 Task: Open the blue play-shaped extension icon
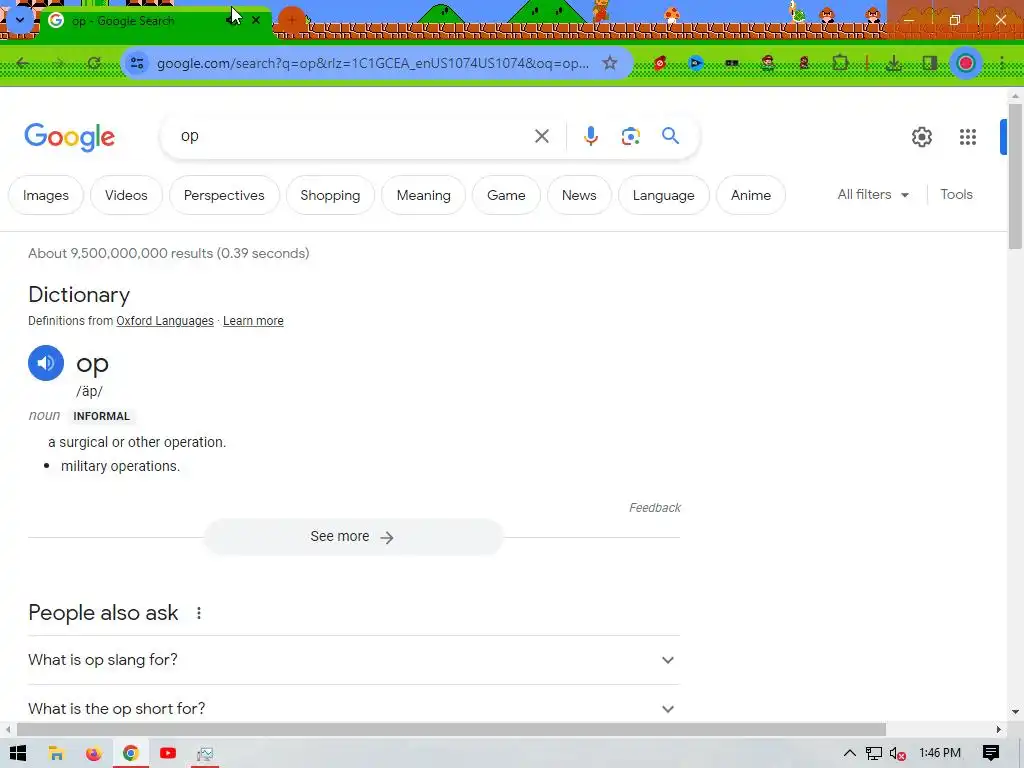click(x=696, y=63)
